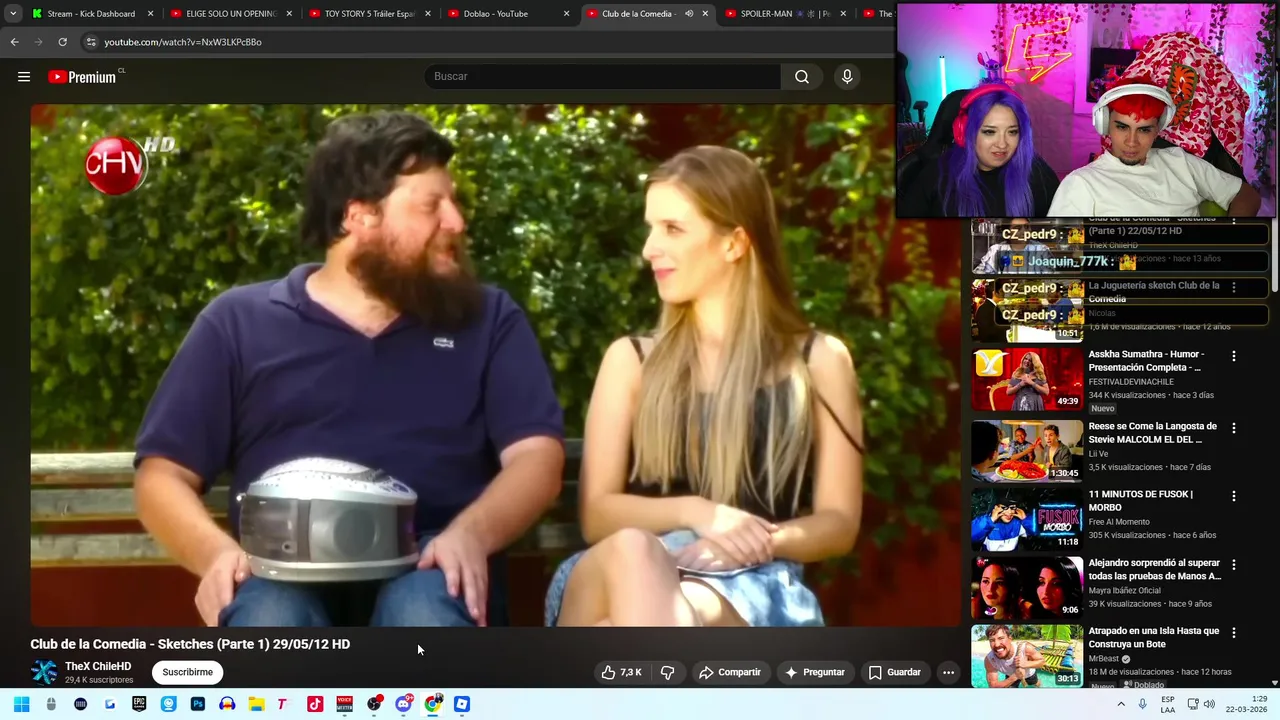Click video title 'Club de la Comedia - Sketches'
The width and height of the screenshot is (1280, 720).
190,645
